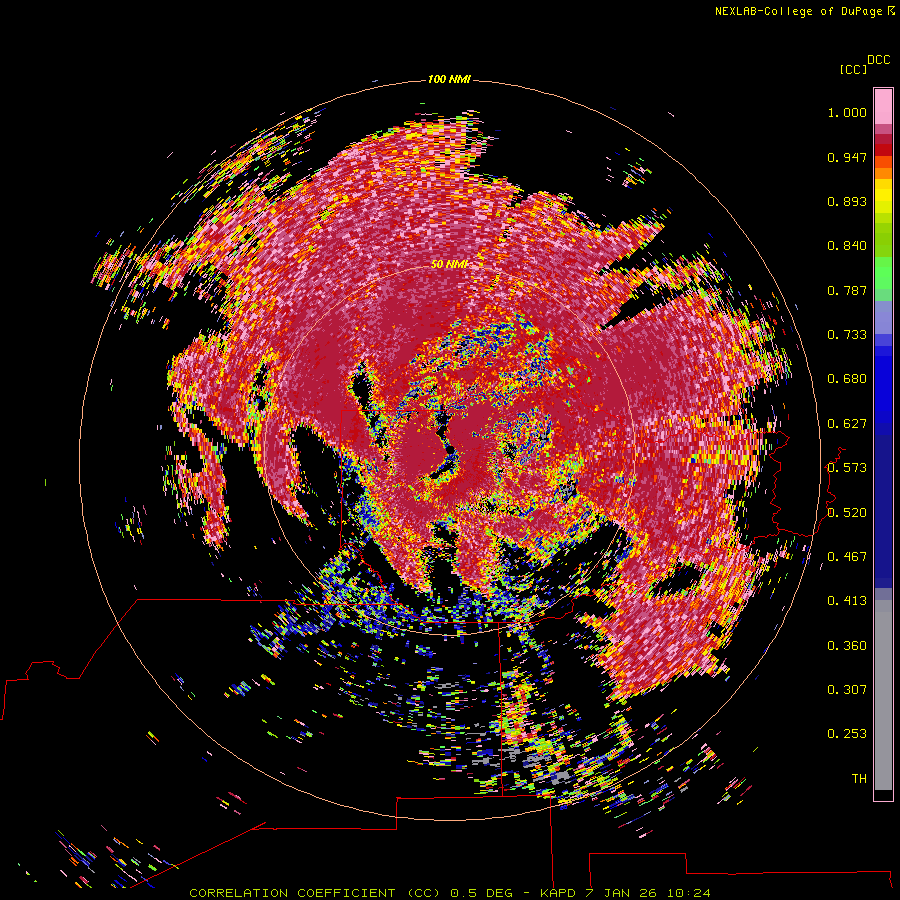
Task: Click the NEXLAB-College of DuPage watermark text
Action: point(799,11)
